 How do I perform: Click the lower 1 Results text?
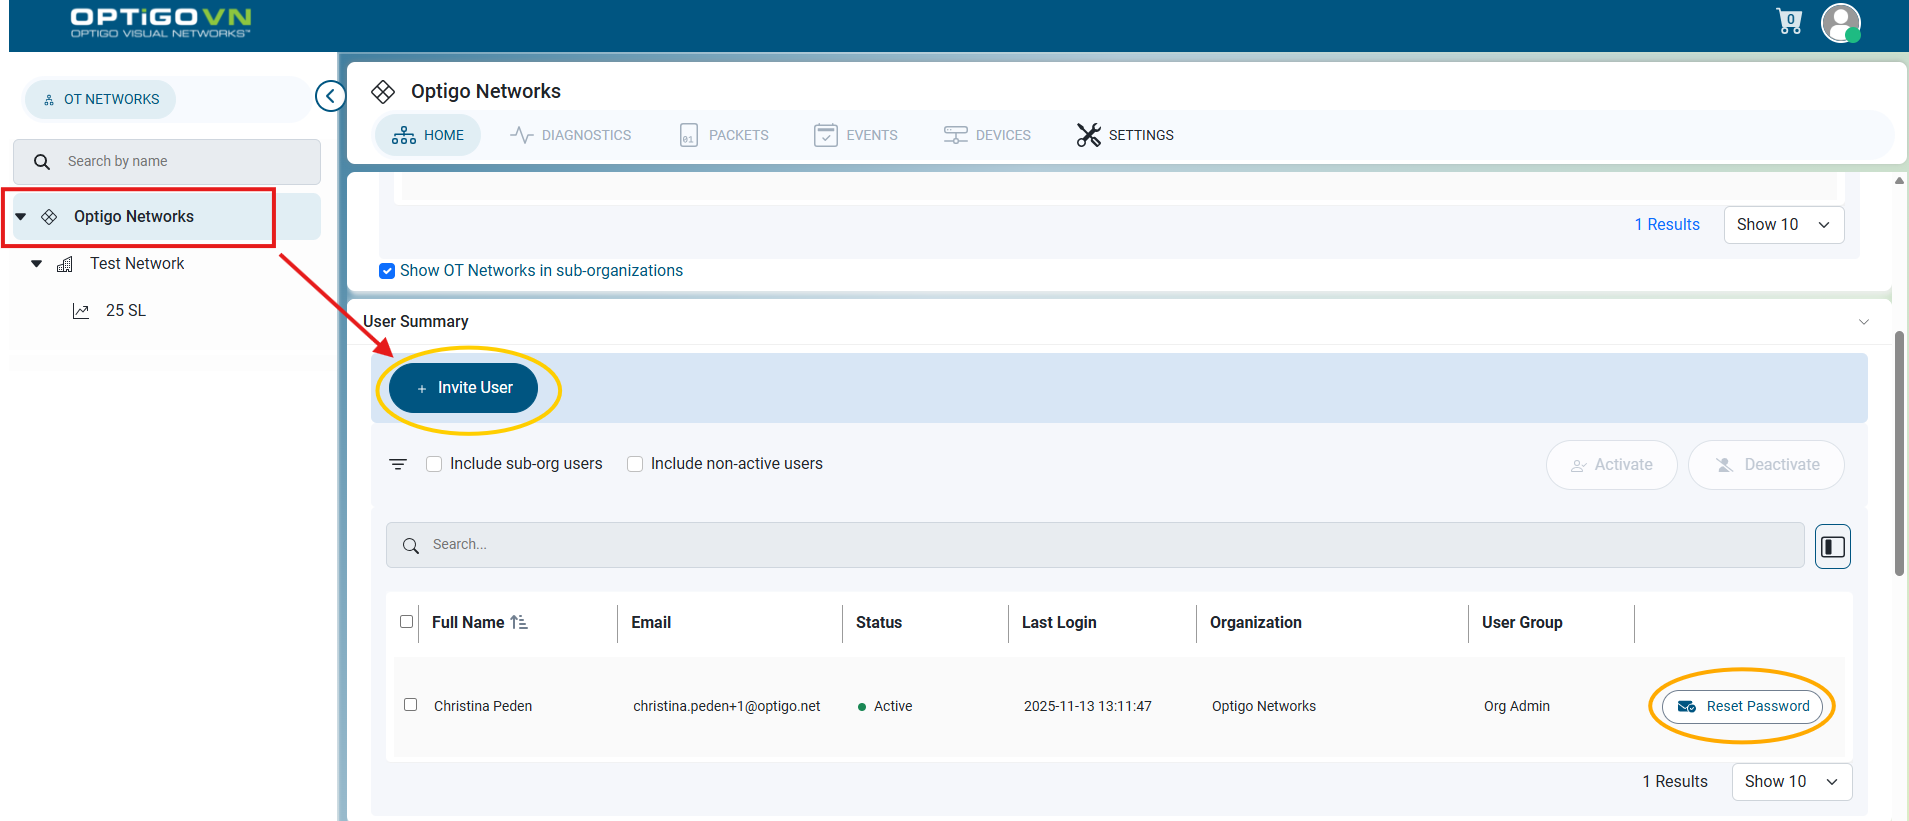(x=1675, y=782)
